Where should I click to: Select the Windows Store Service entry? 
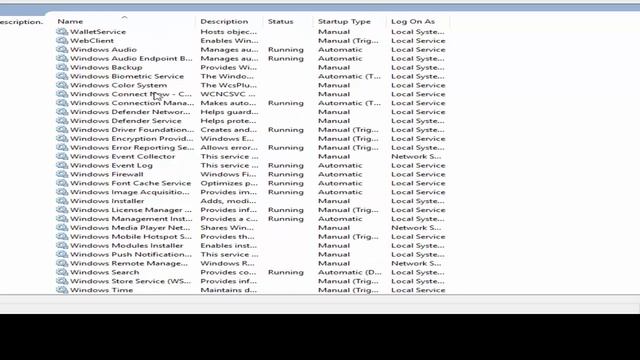click(130, 281)
